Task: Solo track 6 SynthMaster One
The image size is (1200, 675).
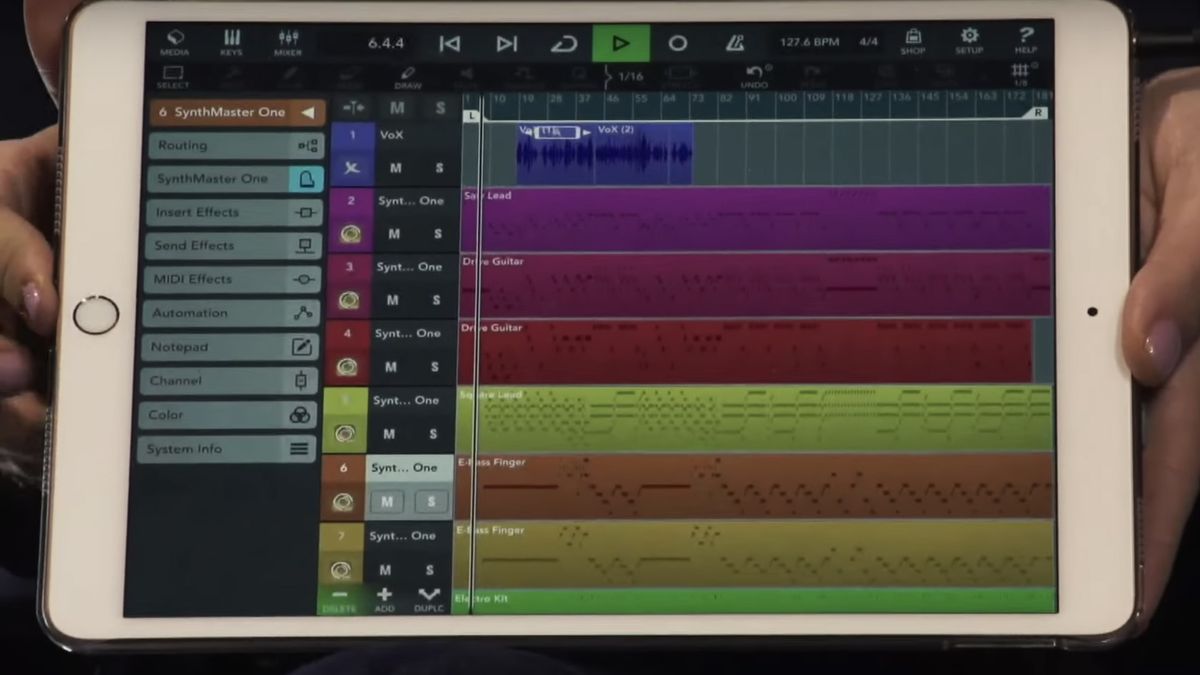Action: (431, 501)
